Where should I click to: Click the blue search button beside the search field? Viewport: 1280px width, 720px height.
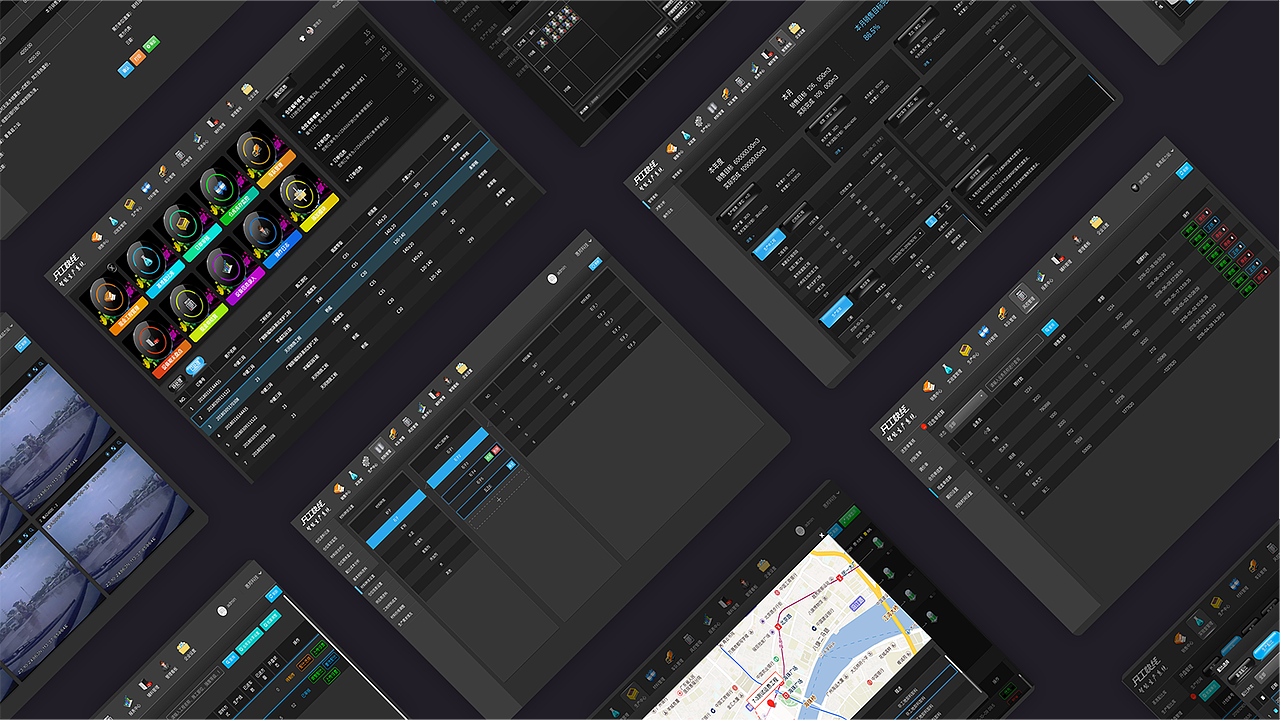[x=1049, y=325]
